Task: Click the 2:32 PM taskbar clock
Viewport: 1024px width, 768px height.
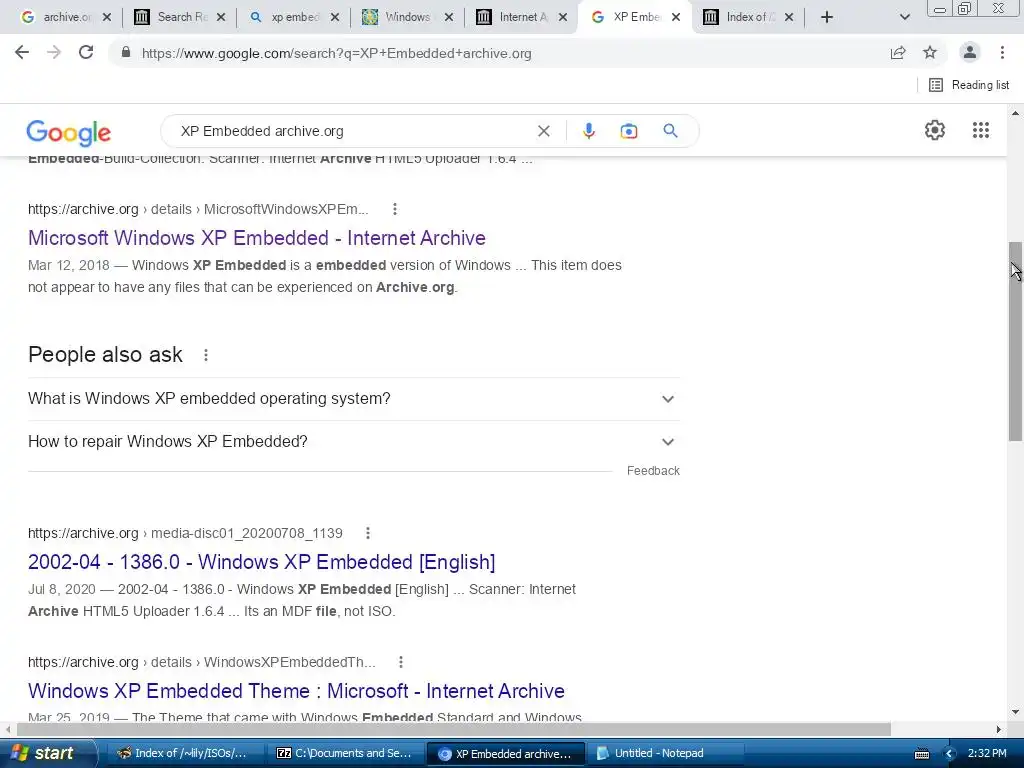Action: 987,754
